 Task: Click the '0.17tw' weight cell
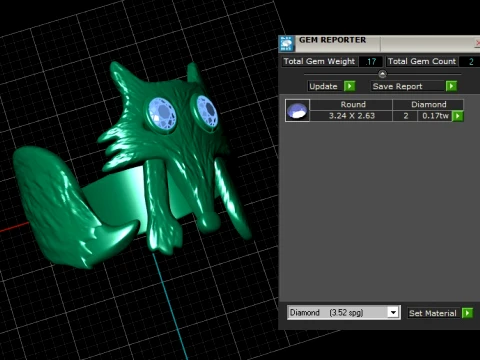tap(435, 116)
